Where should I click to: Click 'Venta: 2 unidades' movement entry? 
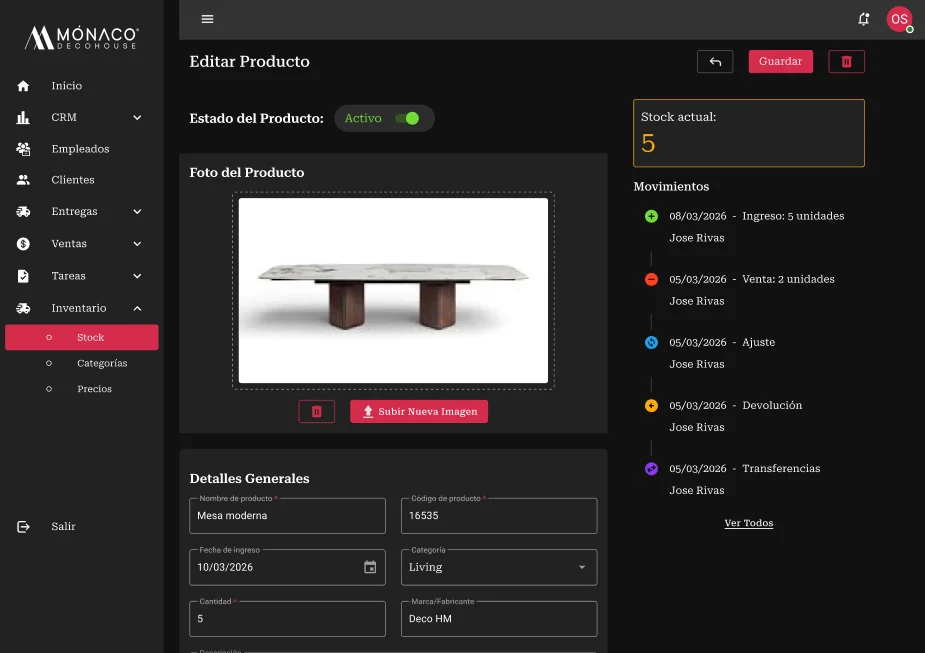coord(788,280)
